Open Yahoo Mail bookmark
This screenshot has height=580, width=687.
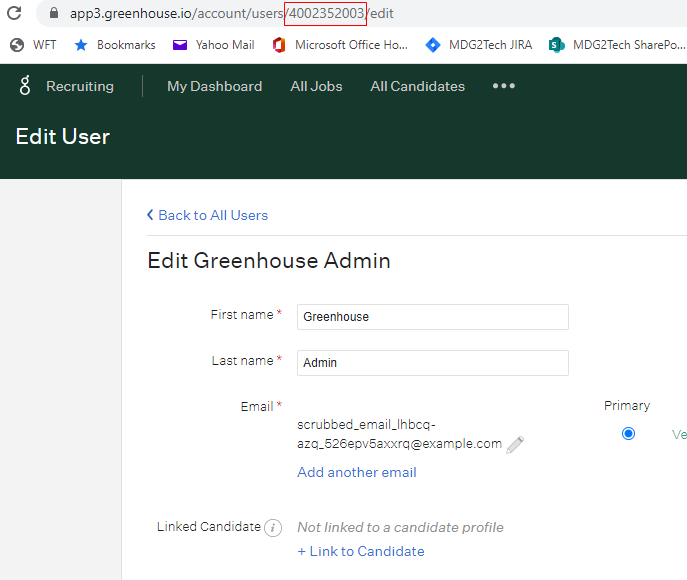213,45
